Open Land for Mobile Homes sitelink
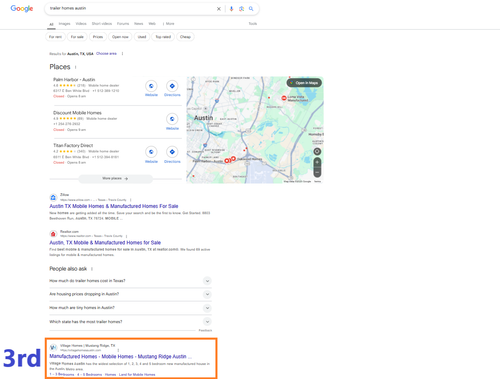Screen dimensions: 500x379 point(137,375)
